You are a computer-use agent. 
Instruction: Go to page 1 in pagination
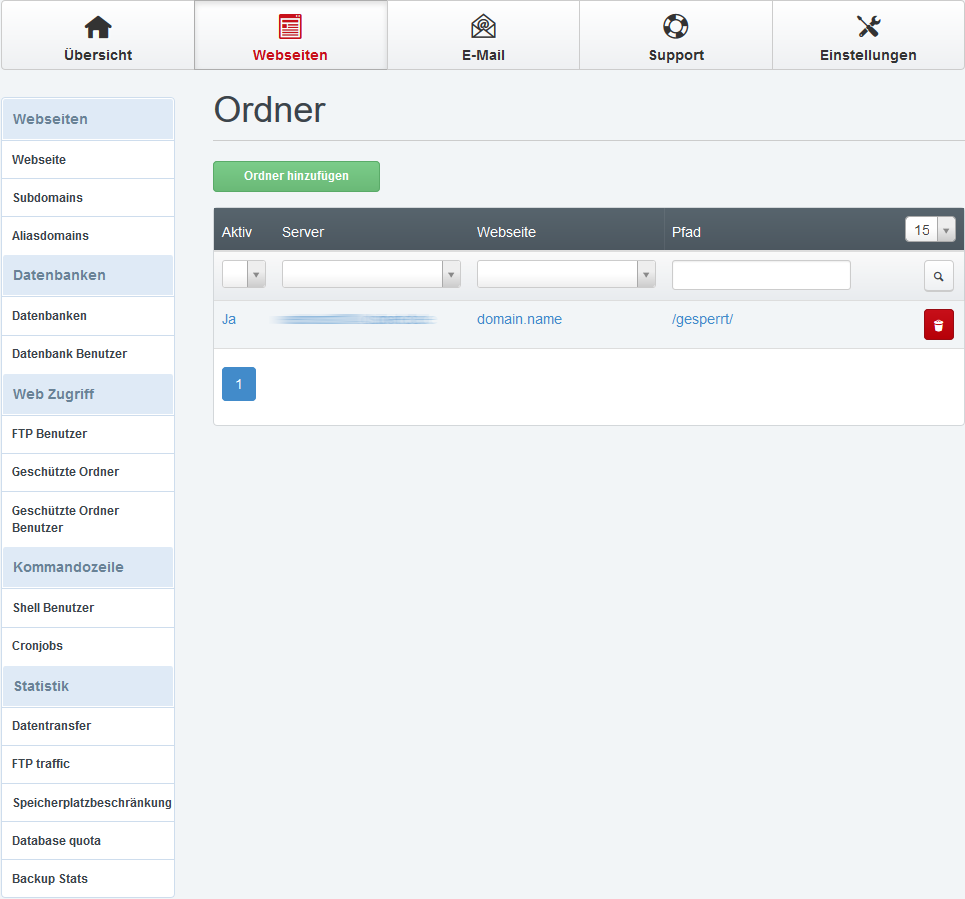pyautogui.click(x=239, y=384)
